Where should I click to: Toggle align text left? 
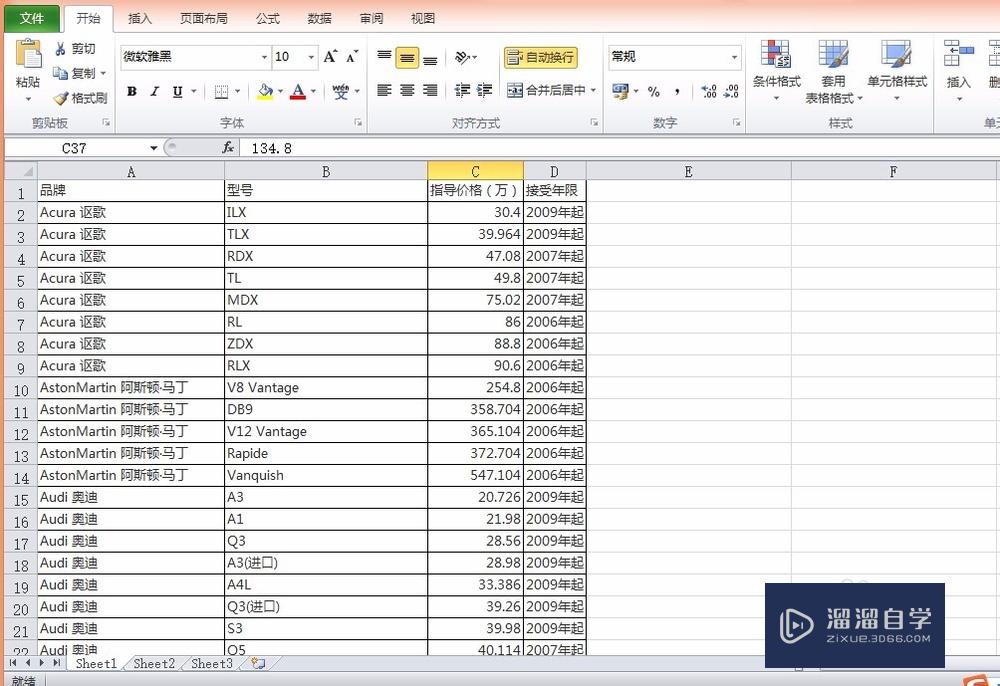click(x=384, y=91)
